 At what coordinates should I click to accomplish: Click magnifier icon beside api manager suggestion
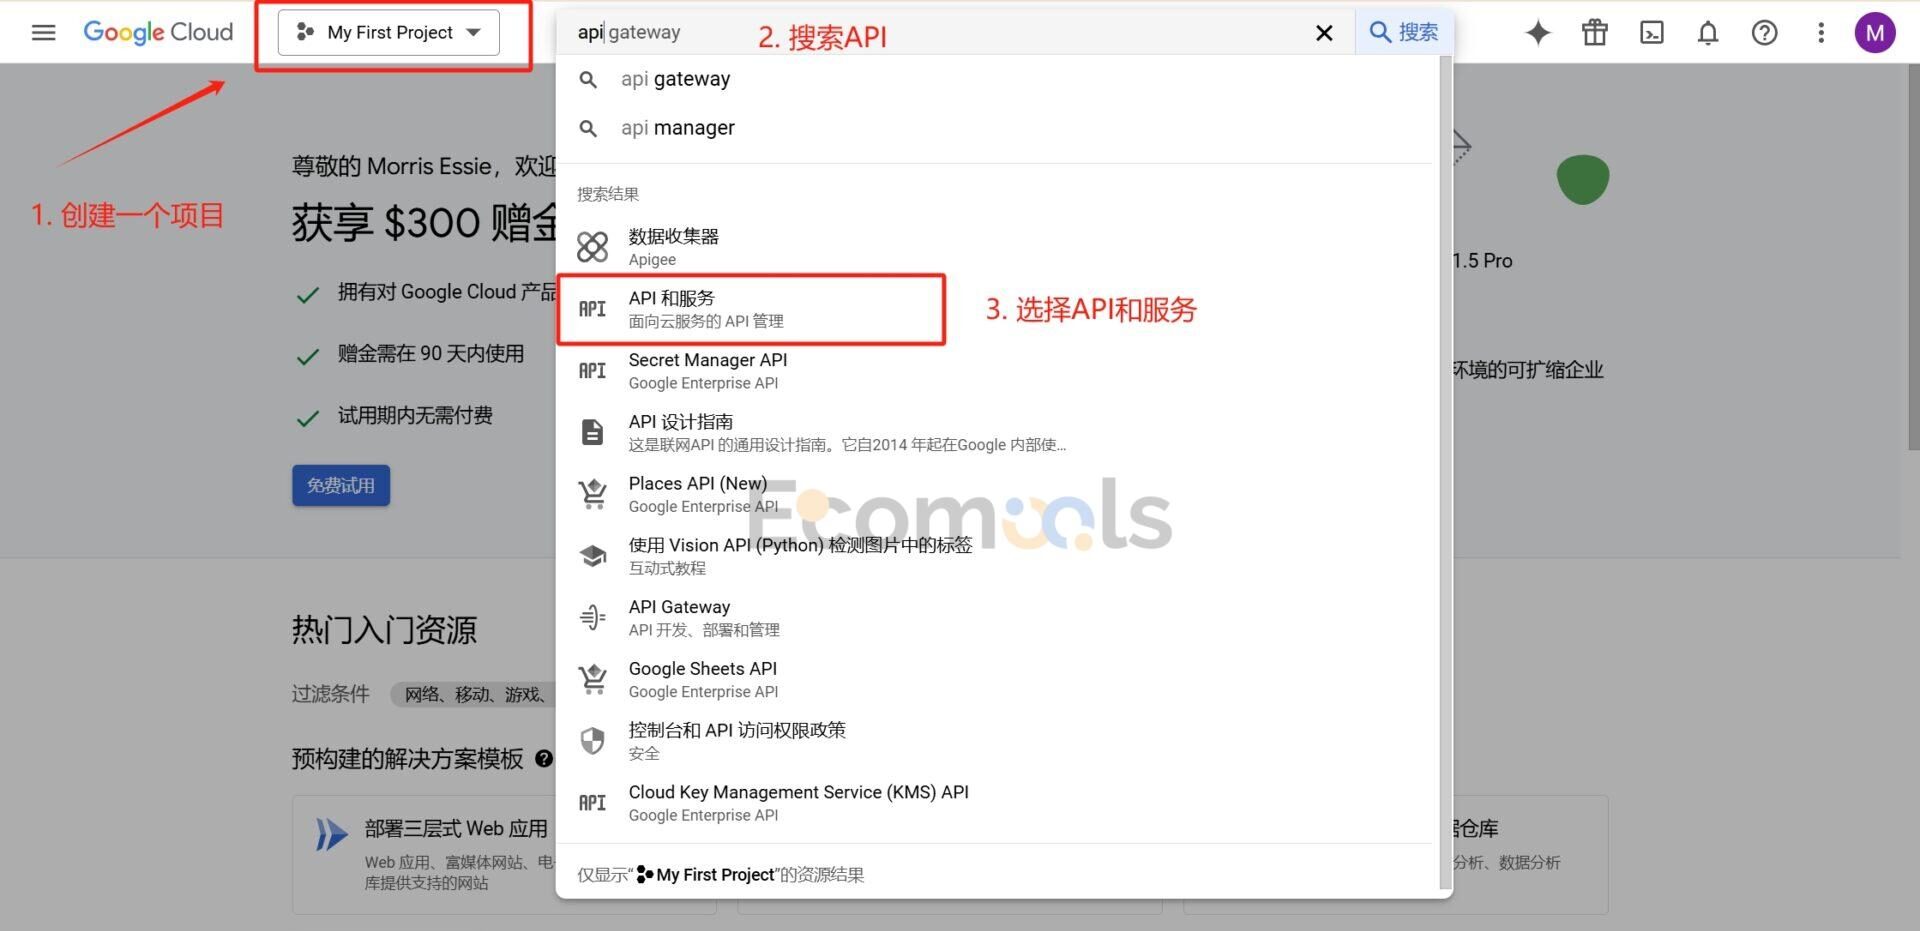(x=588, y=128)
